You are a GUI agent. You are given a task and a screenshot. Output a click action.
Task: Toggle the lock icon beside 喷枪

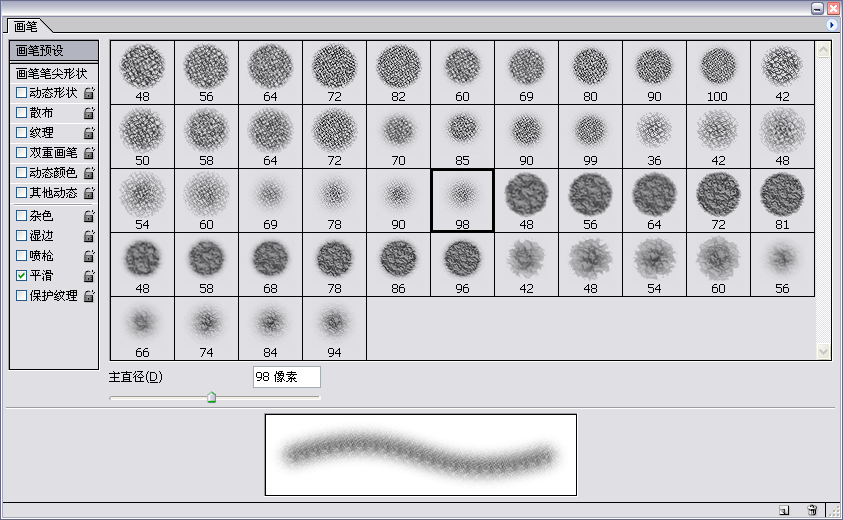89,256
